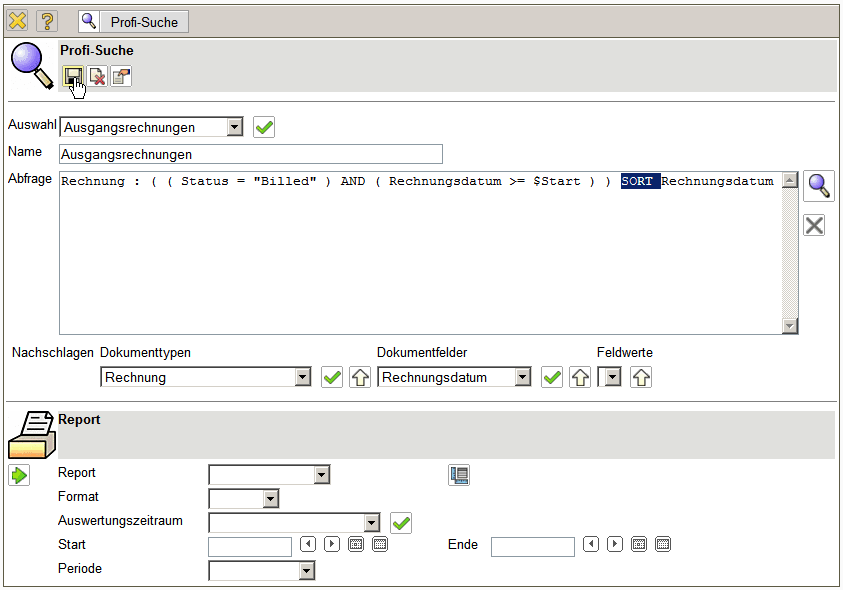This screenshot has height=590, width=843.
Task: Click the green arrow to run report
Action: pyautogui.click(x=19, y=475)
